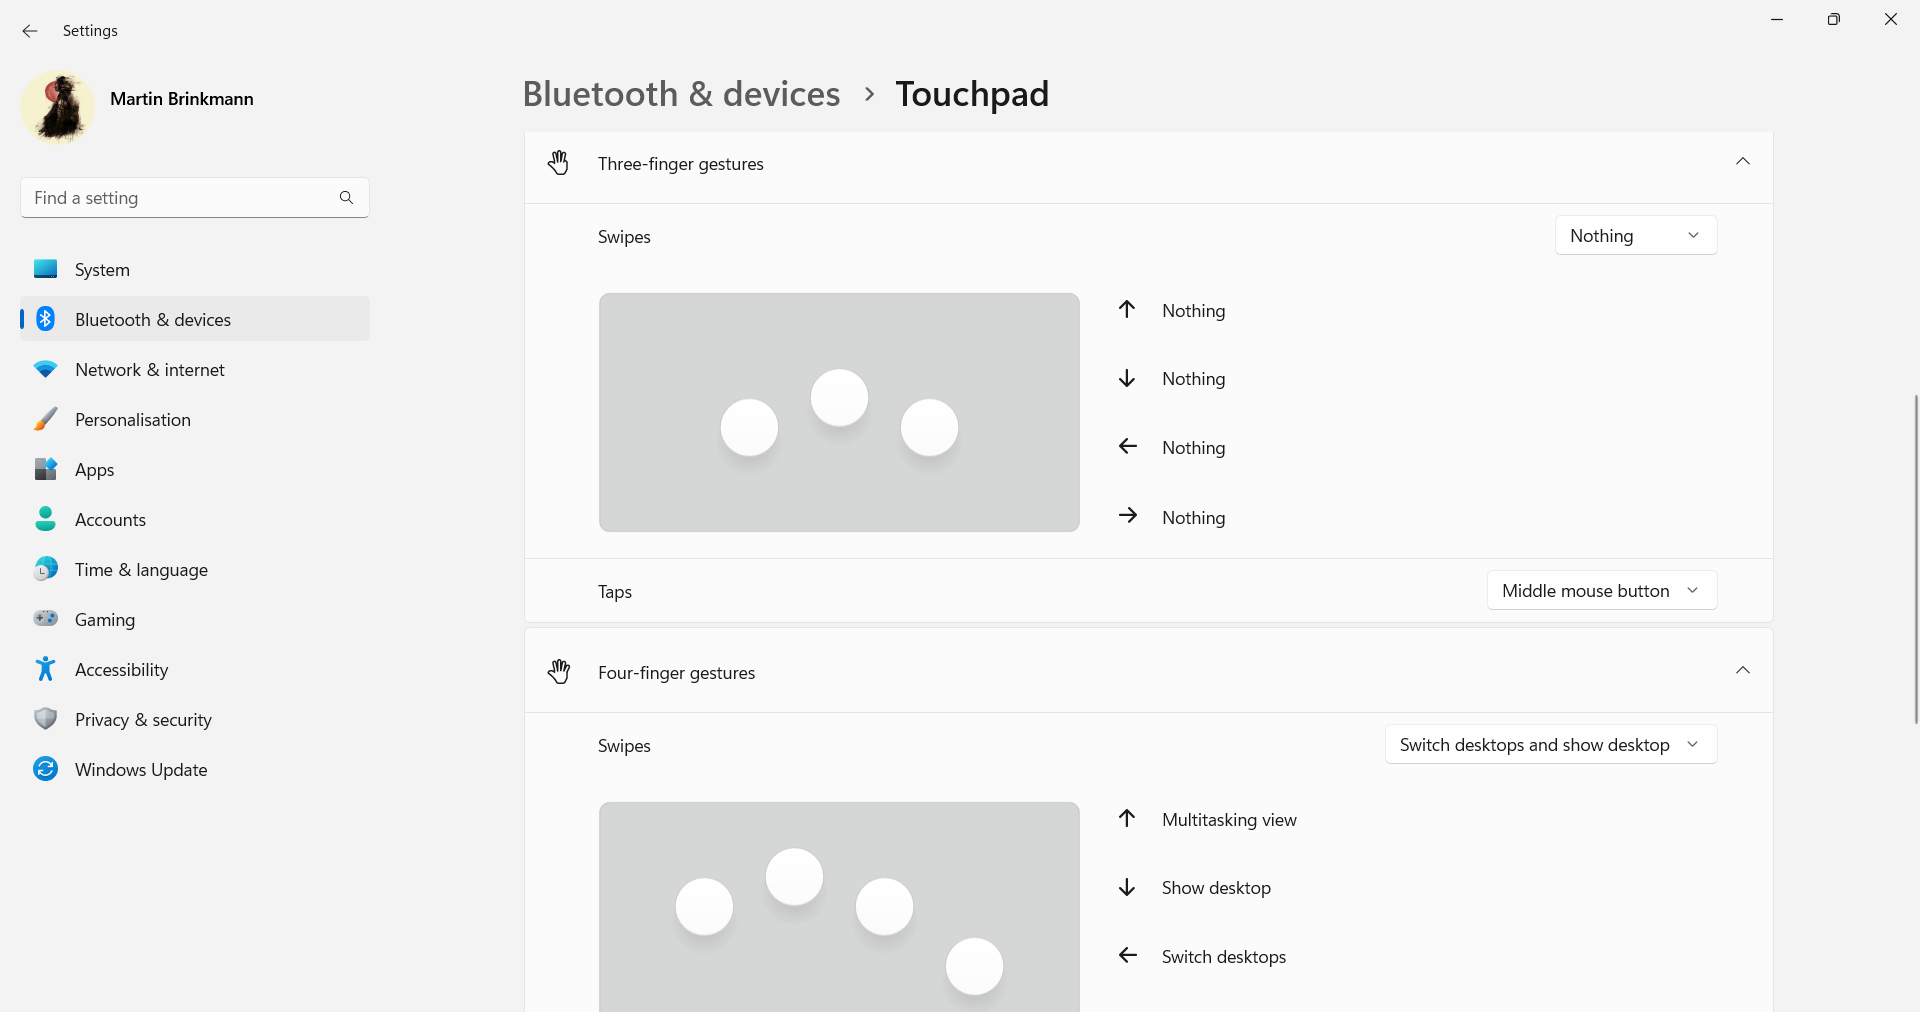Navigate back using the arrow button
Image resolution: width=1920 pixels, height=1012 pixels.
click(29, 31)
